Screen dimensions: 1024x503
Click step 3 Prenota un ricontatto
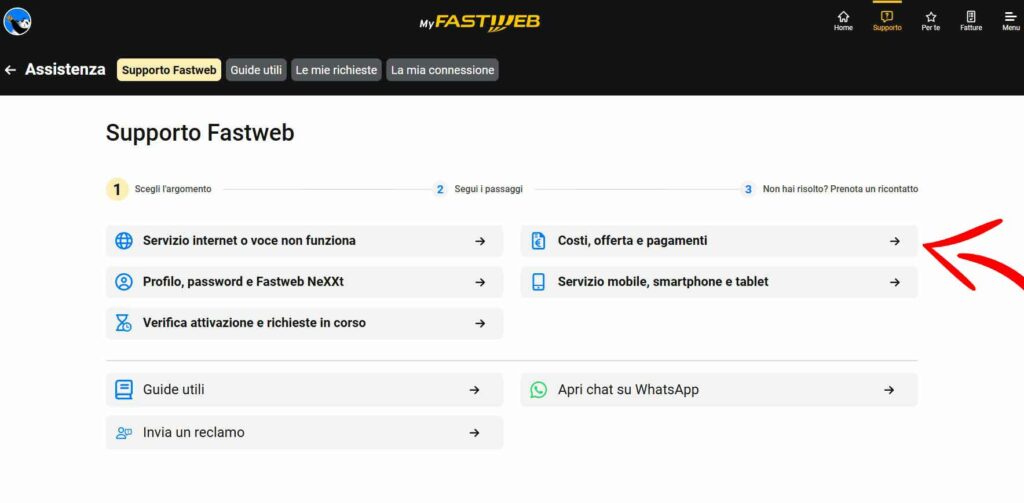click(829, 189)
